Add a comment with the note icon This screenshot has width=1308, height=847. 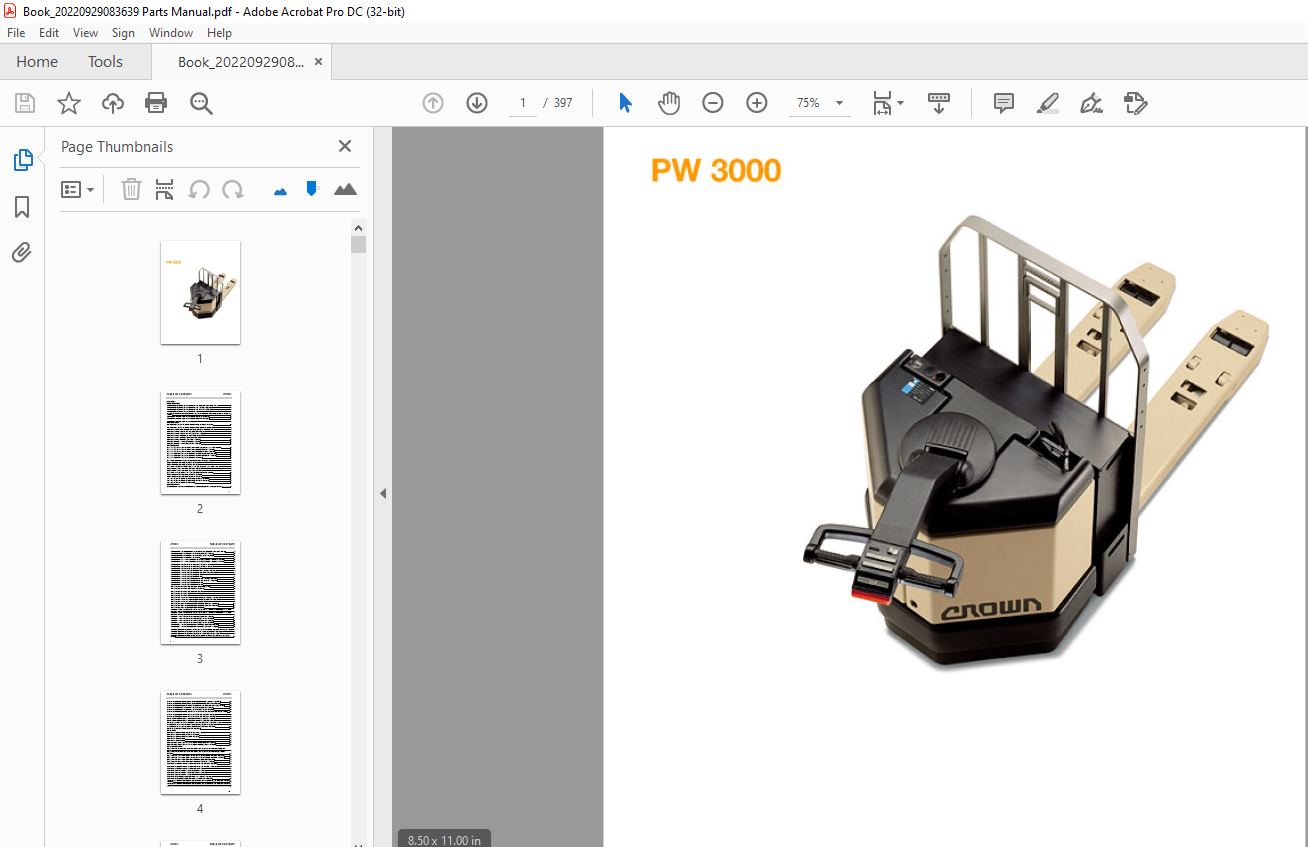[1004, 103]
